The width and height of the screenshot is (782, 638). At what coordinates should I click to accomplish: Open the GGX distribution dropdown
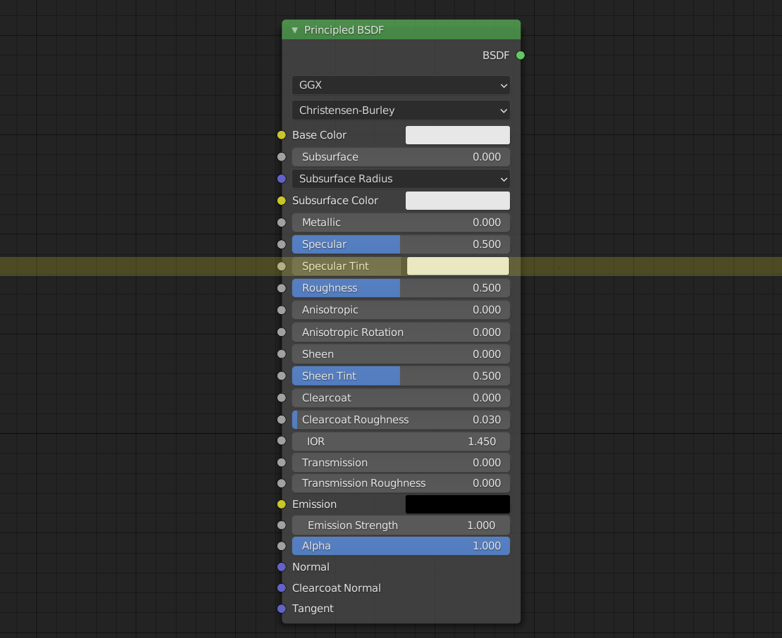[401, 85]
